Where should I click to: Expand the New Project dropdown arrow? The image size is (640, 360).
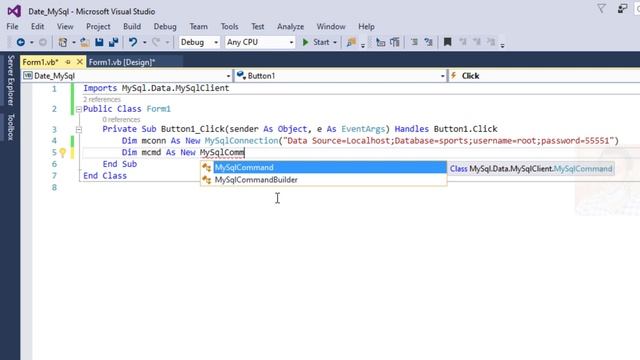tap(73, 42)
